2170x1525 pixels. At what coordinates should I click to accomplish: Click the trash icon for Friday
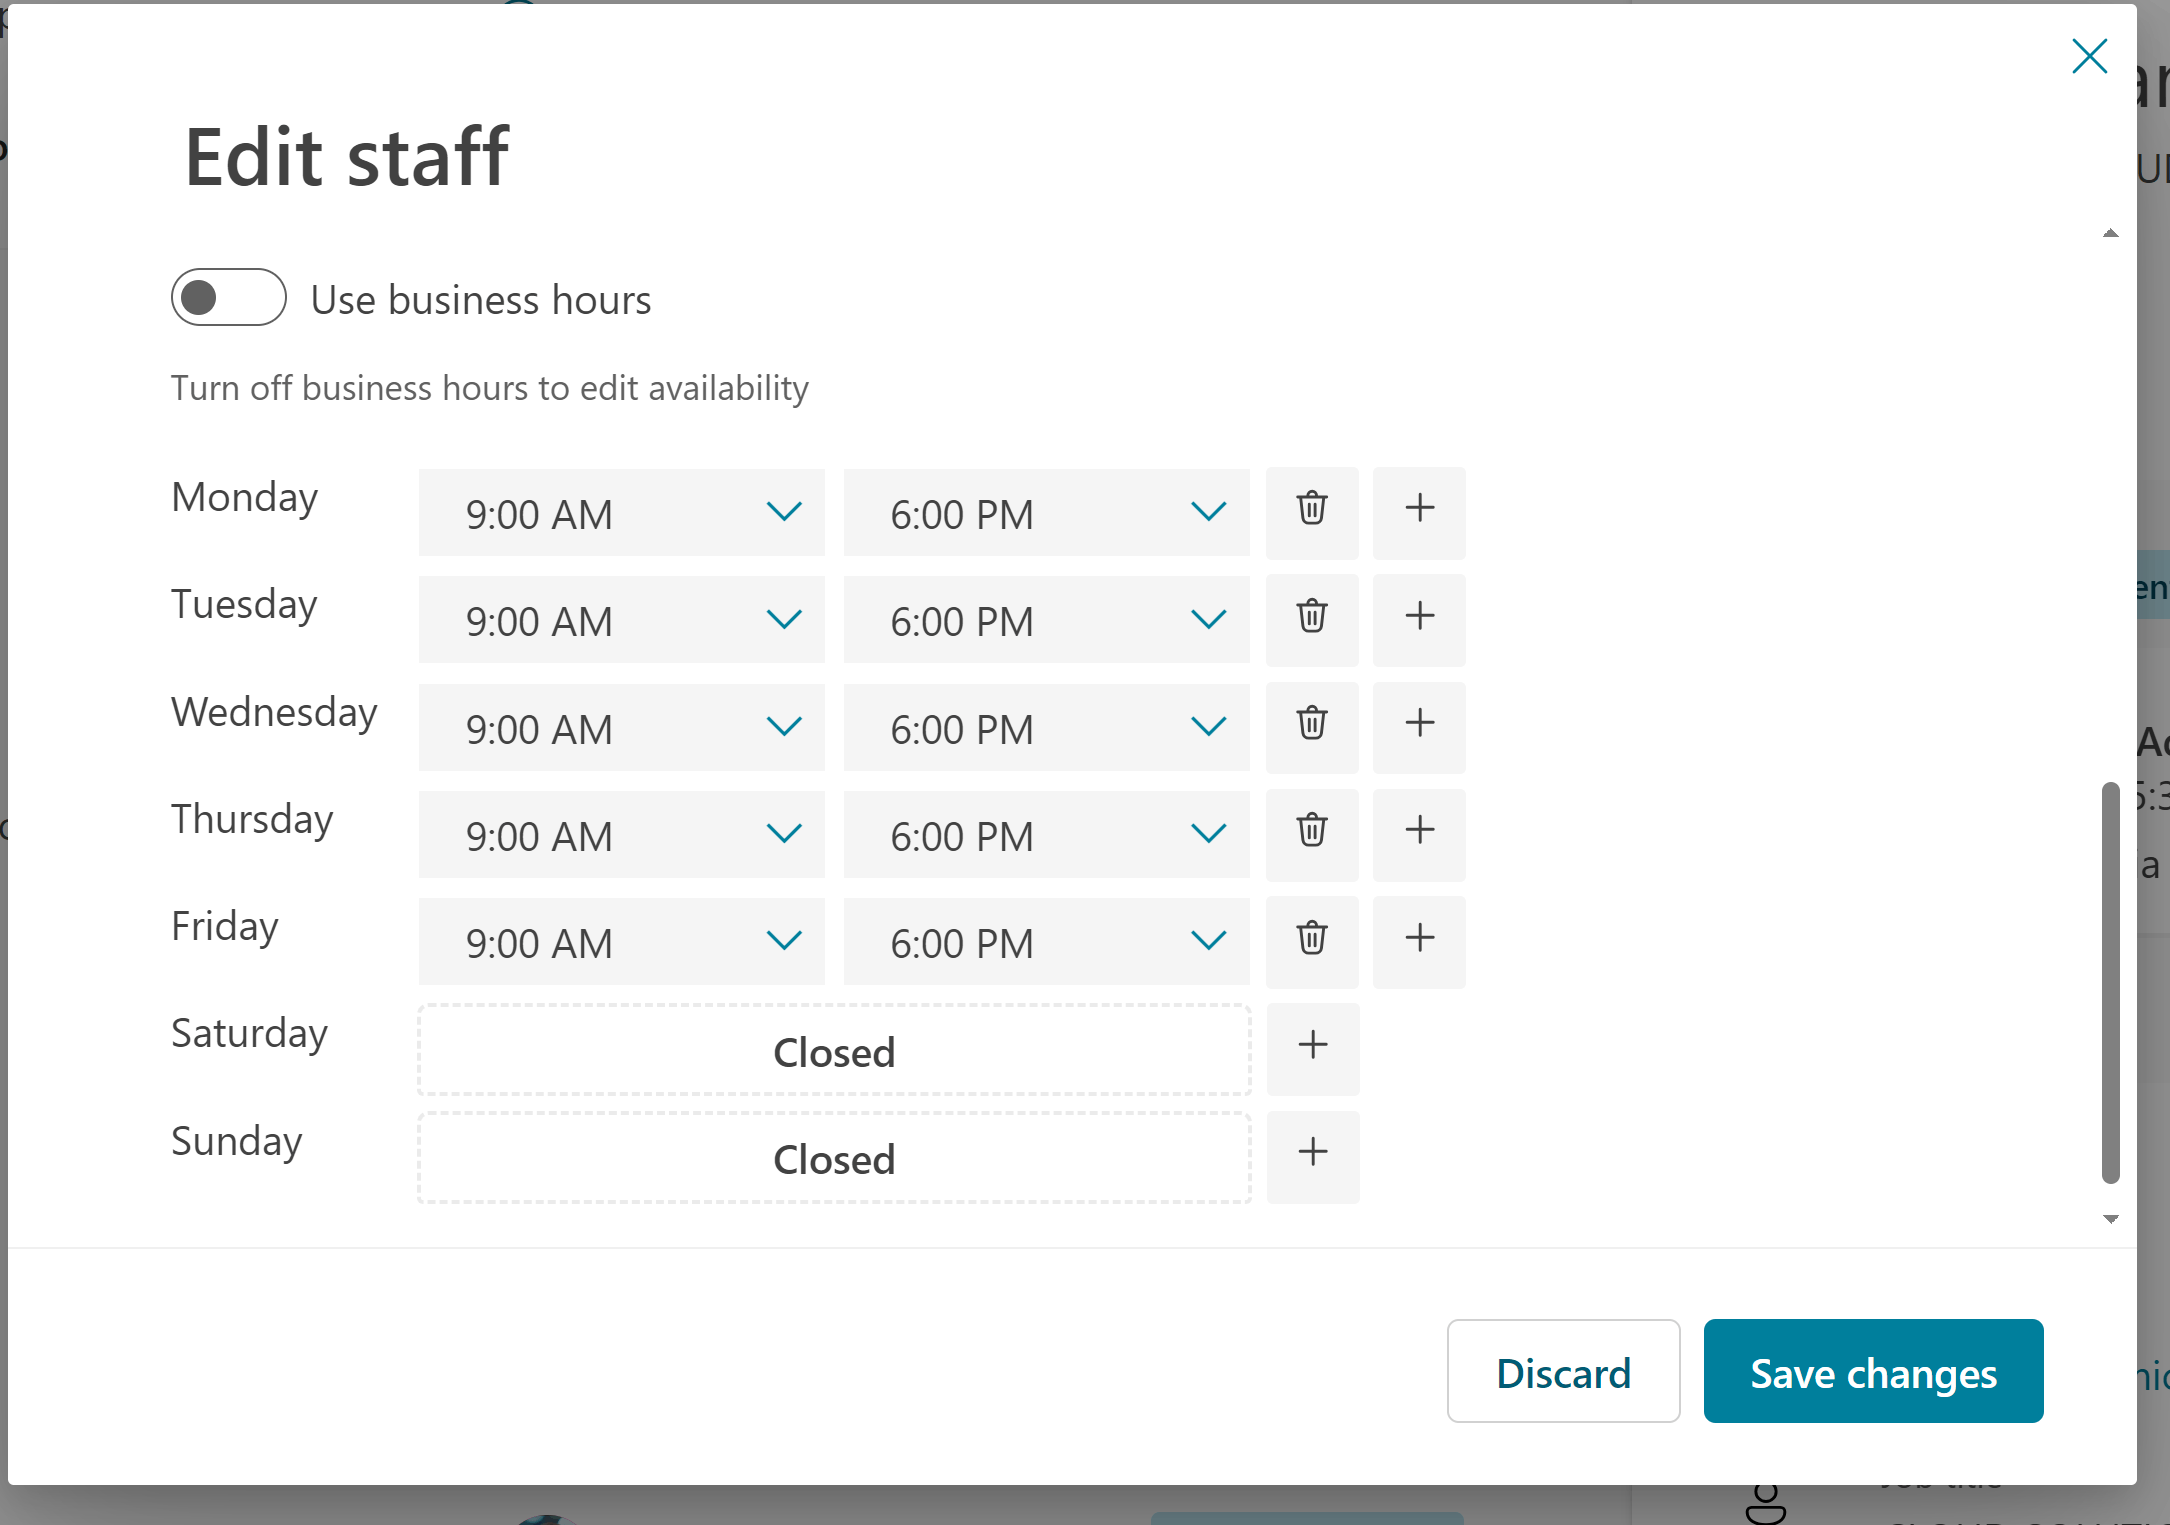(x=1312, y=941)
